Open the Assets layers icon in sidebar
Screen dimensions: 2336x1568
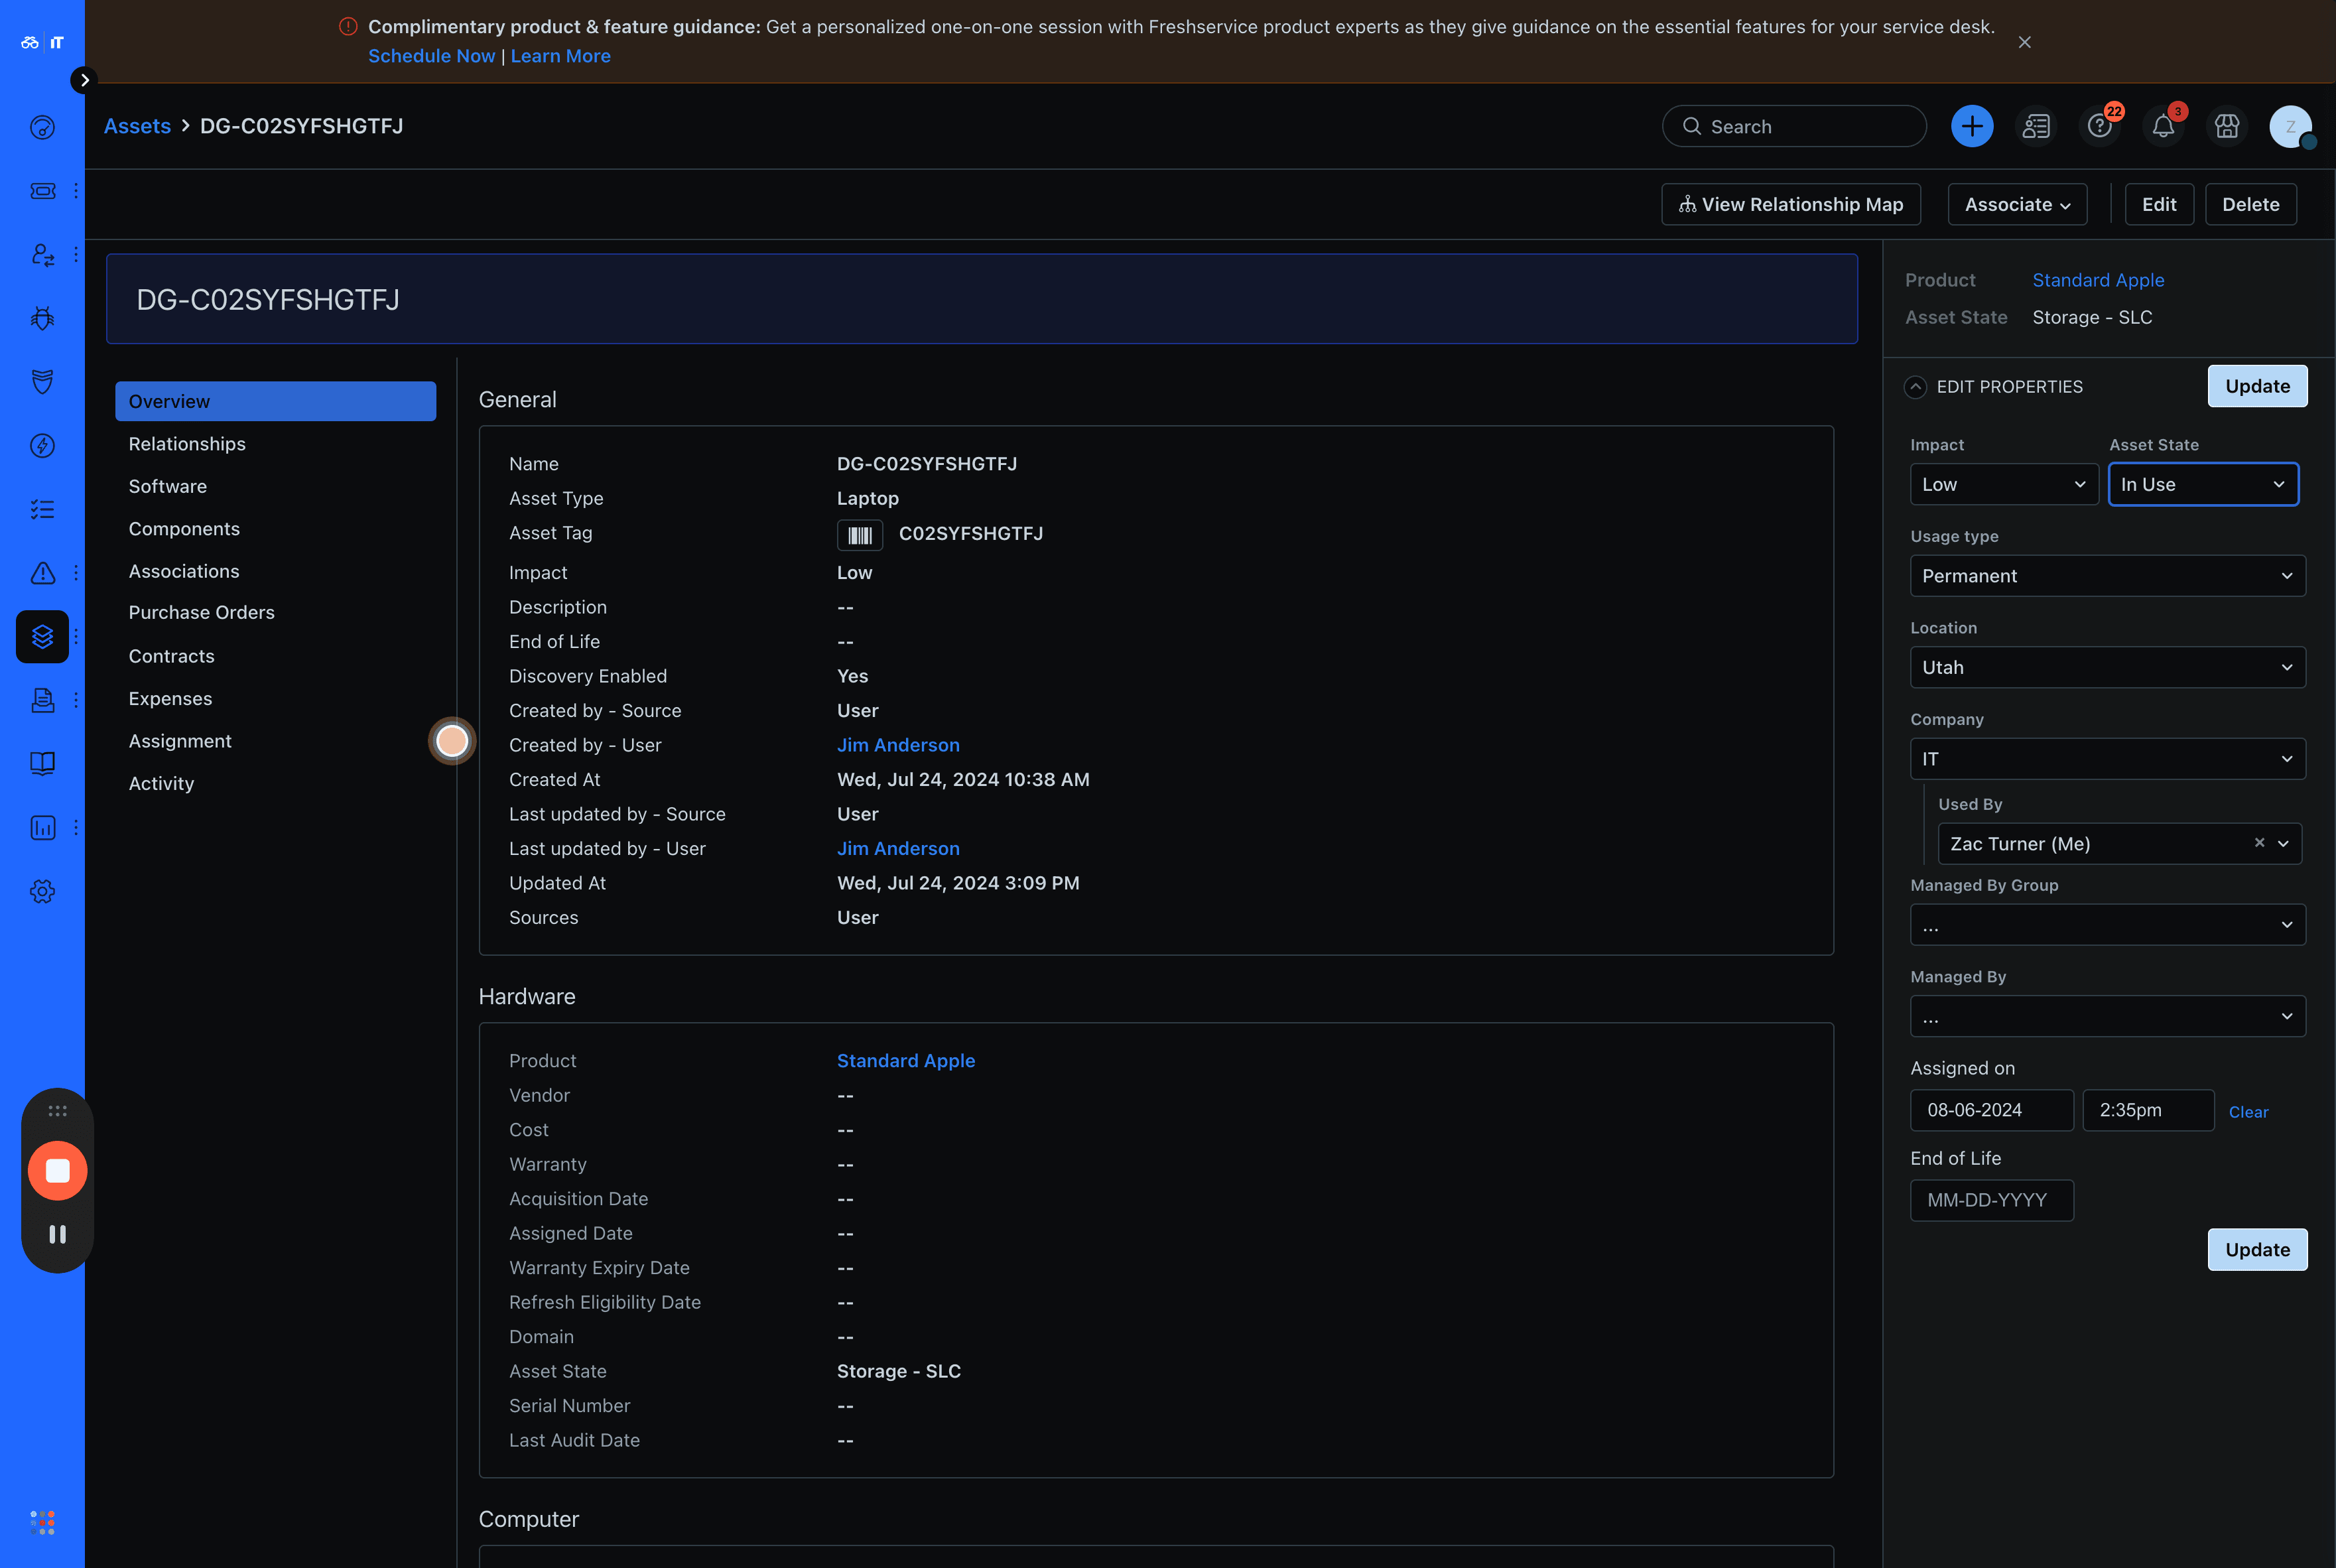tap(42, 636)
